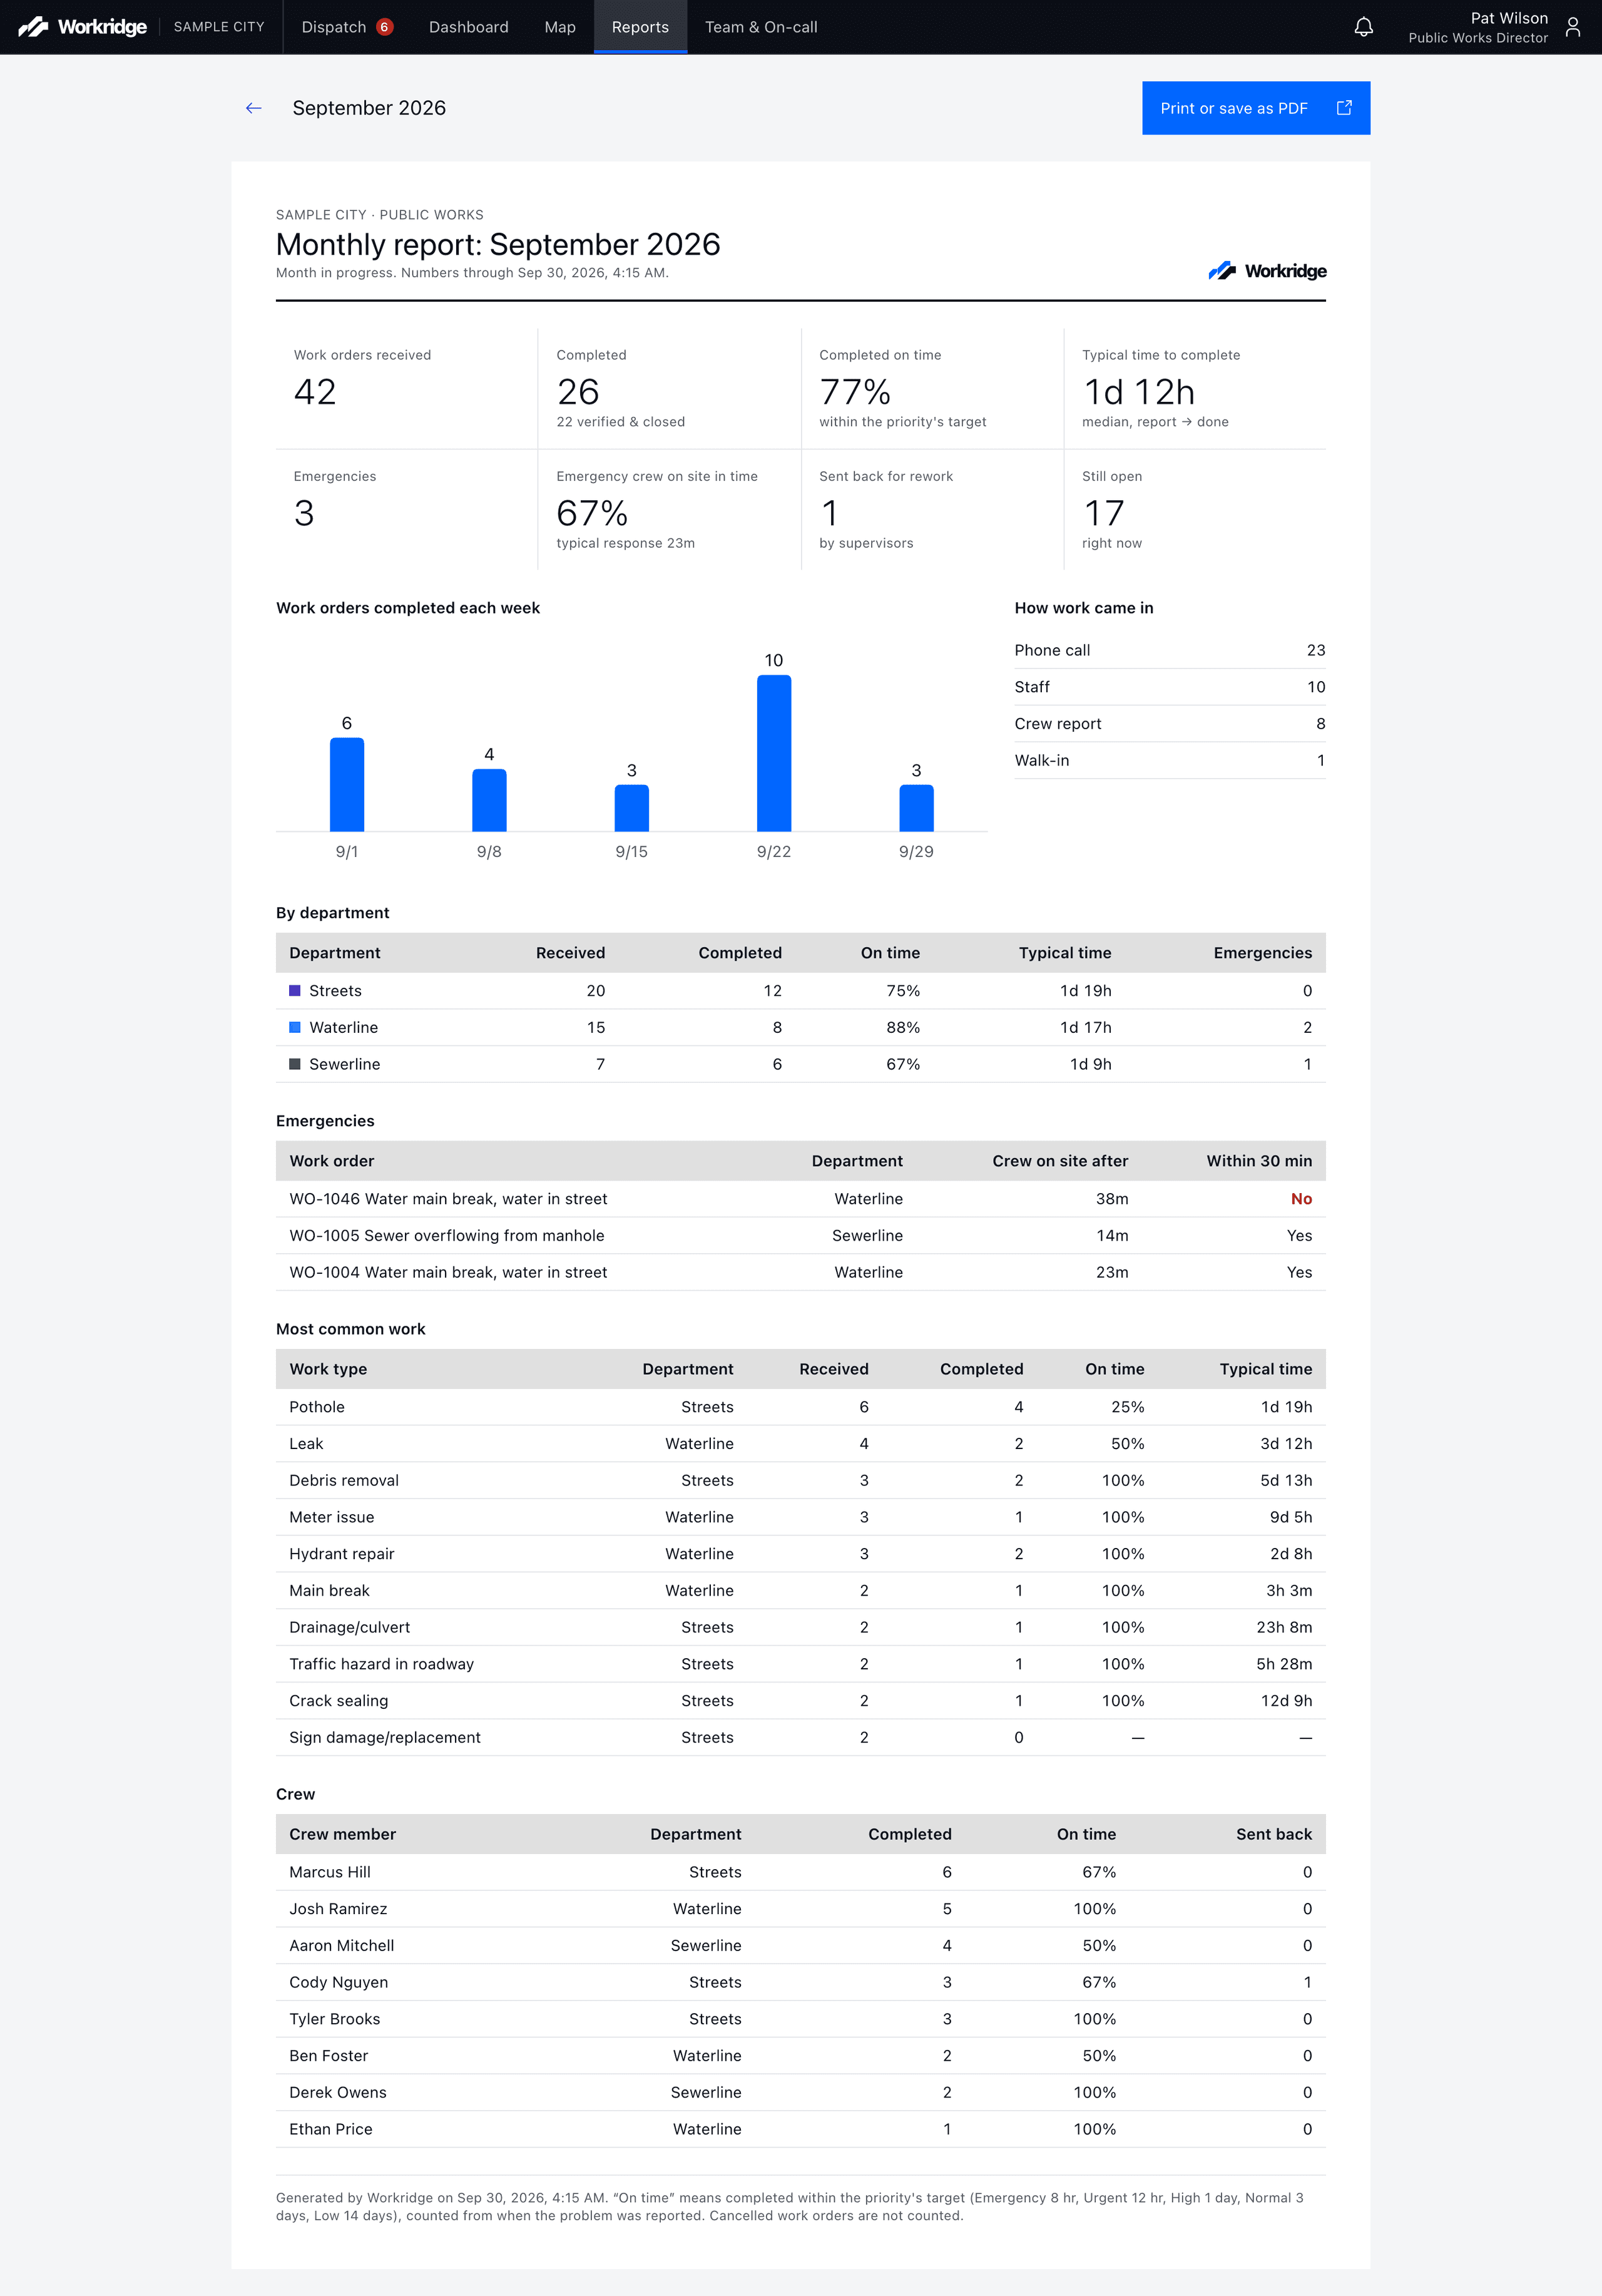1602x2296 pixels.
Task: Click the Work orders received value 42
Action: 315,392
